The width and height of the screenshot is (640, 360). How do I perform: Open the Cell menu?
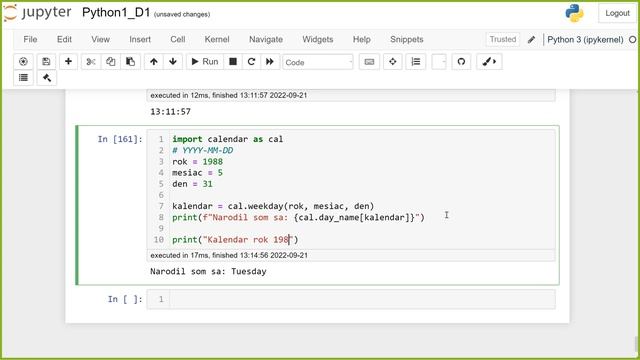178,40
